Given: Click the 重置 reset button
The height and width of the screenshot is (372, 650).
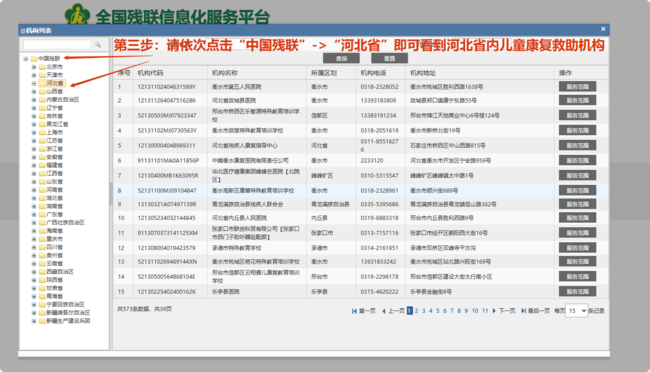Looking at the screenshot, I should click(x=390, y=58).
